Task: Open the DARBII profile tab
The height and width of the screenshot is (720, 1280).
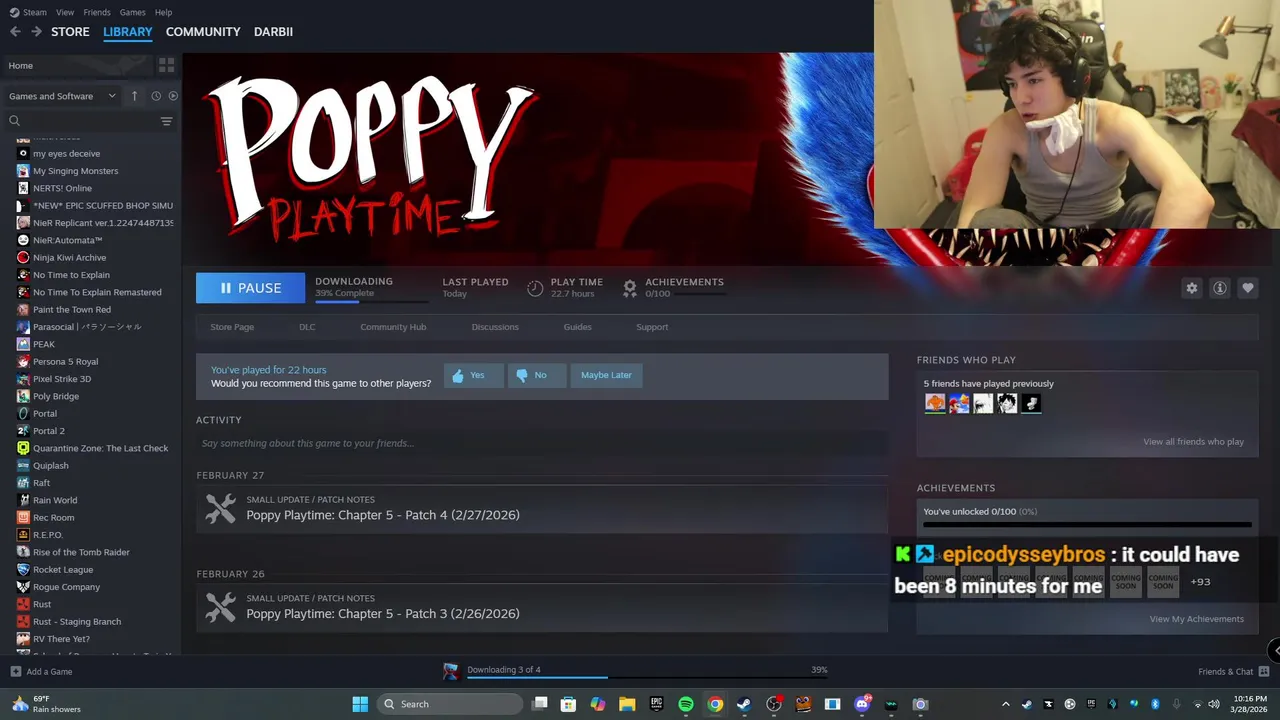Action: (273, 32)
